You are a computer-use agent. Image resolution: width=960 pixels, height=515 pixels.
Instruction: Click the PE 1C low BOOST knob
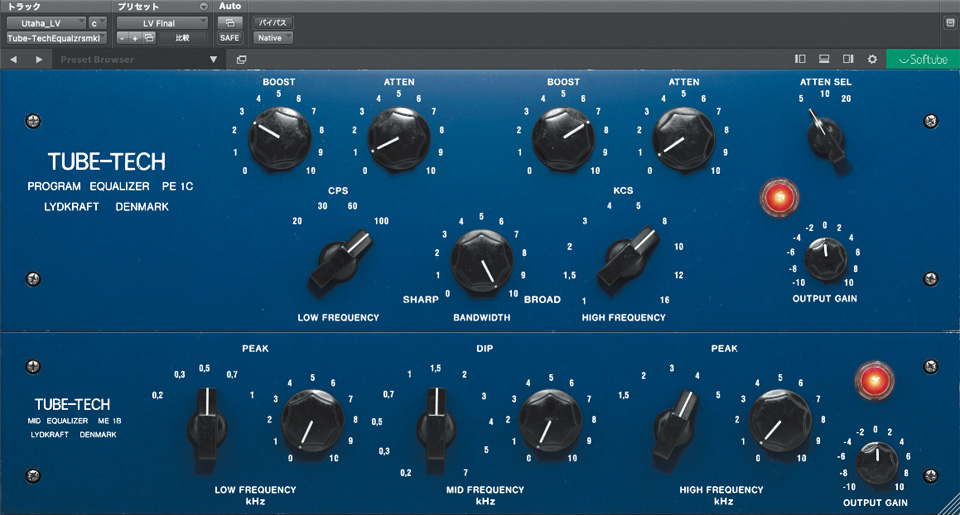tap(279, 138)
